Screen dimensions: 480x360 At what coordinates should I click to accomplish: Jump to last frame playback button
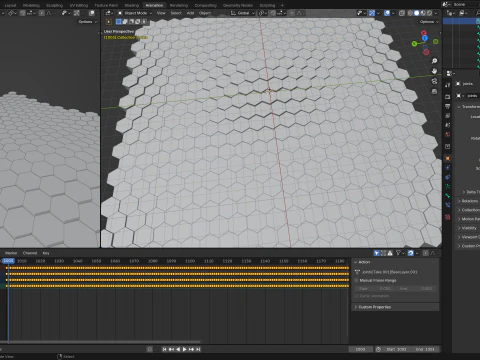(198, 349)
